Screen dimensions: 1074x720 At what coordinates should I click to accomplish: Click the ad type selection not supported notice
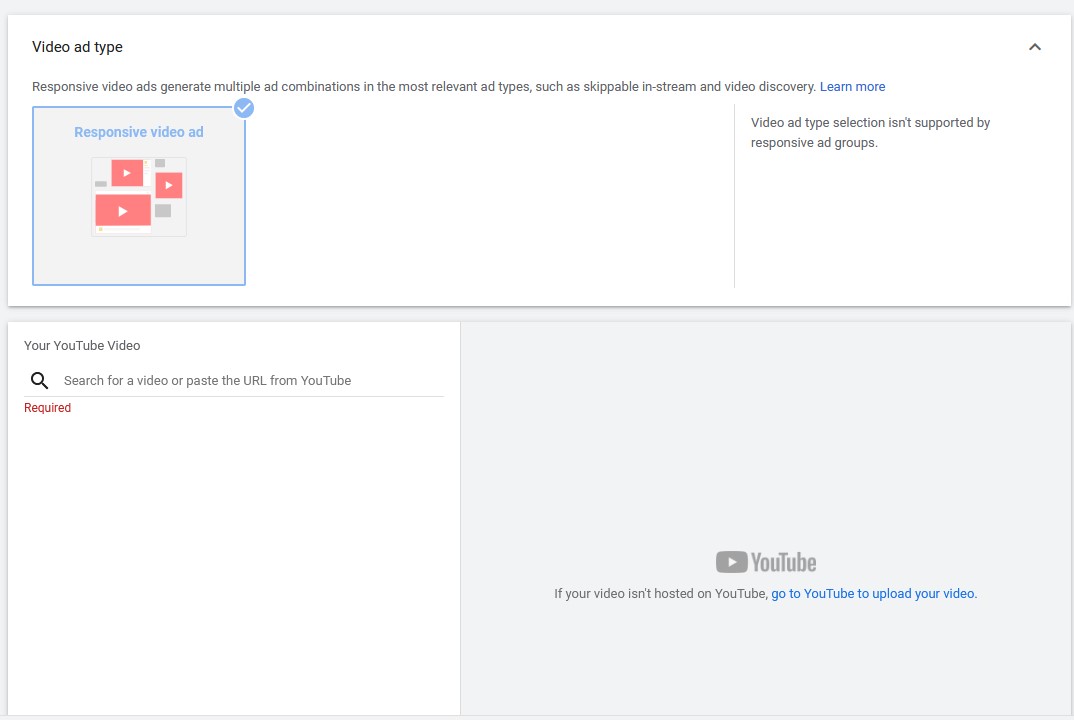click(x=870, y=133)
